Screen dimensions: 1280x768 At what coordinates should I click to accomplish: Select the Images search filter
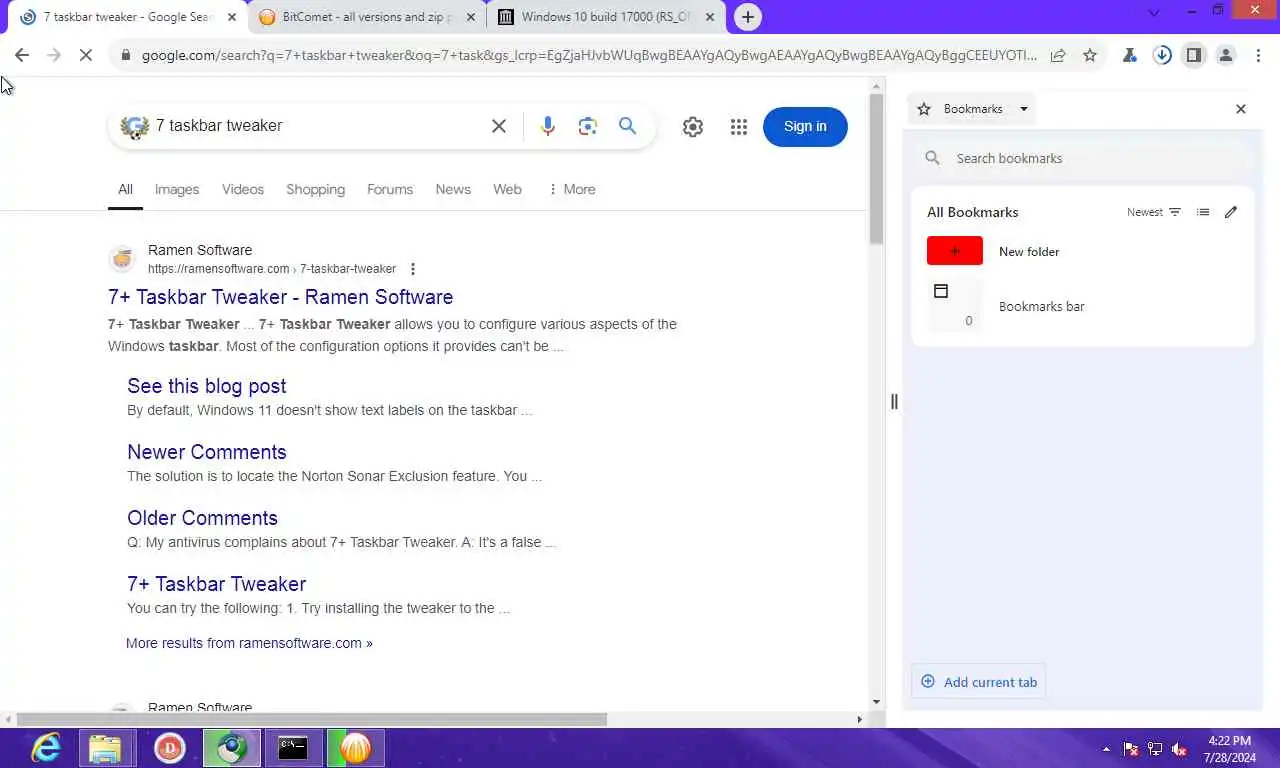(177, 189)
